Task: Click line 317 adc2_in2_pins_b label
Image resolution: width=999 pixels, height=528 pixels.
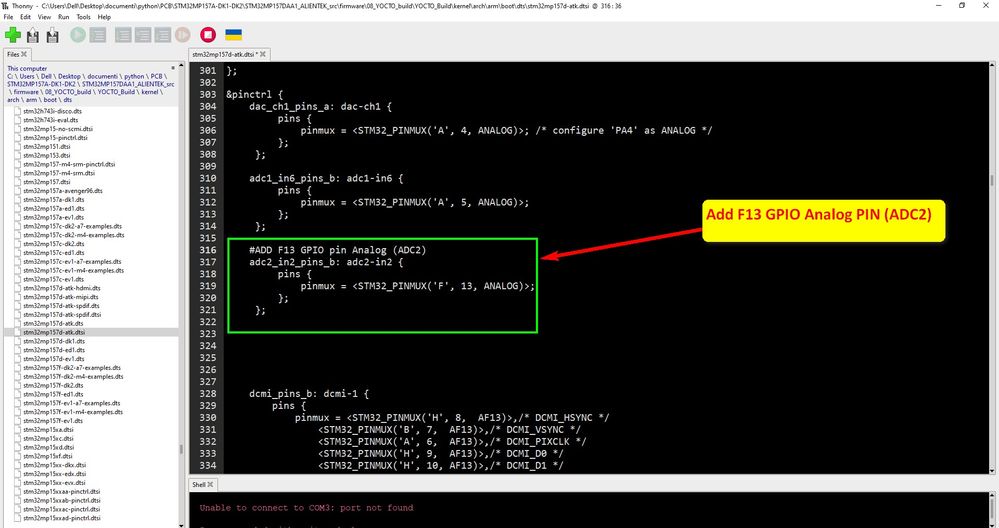Action: (295, 262)
